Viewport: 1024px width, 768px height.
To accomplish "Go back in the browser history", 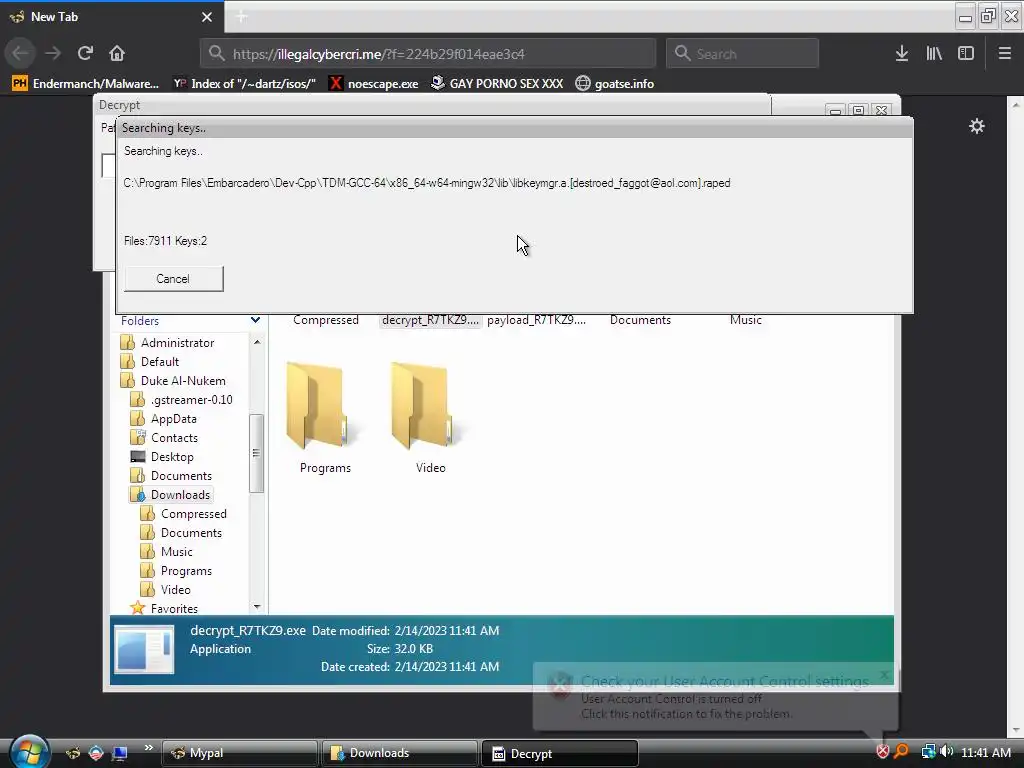I will coord(20,53).
